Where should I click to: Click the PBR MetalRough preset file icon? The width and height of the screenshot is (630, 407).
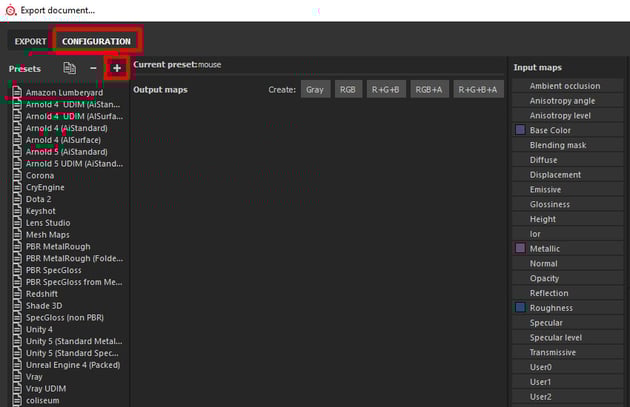pyautogui.click(x=17, y=246)
